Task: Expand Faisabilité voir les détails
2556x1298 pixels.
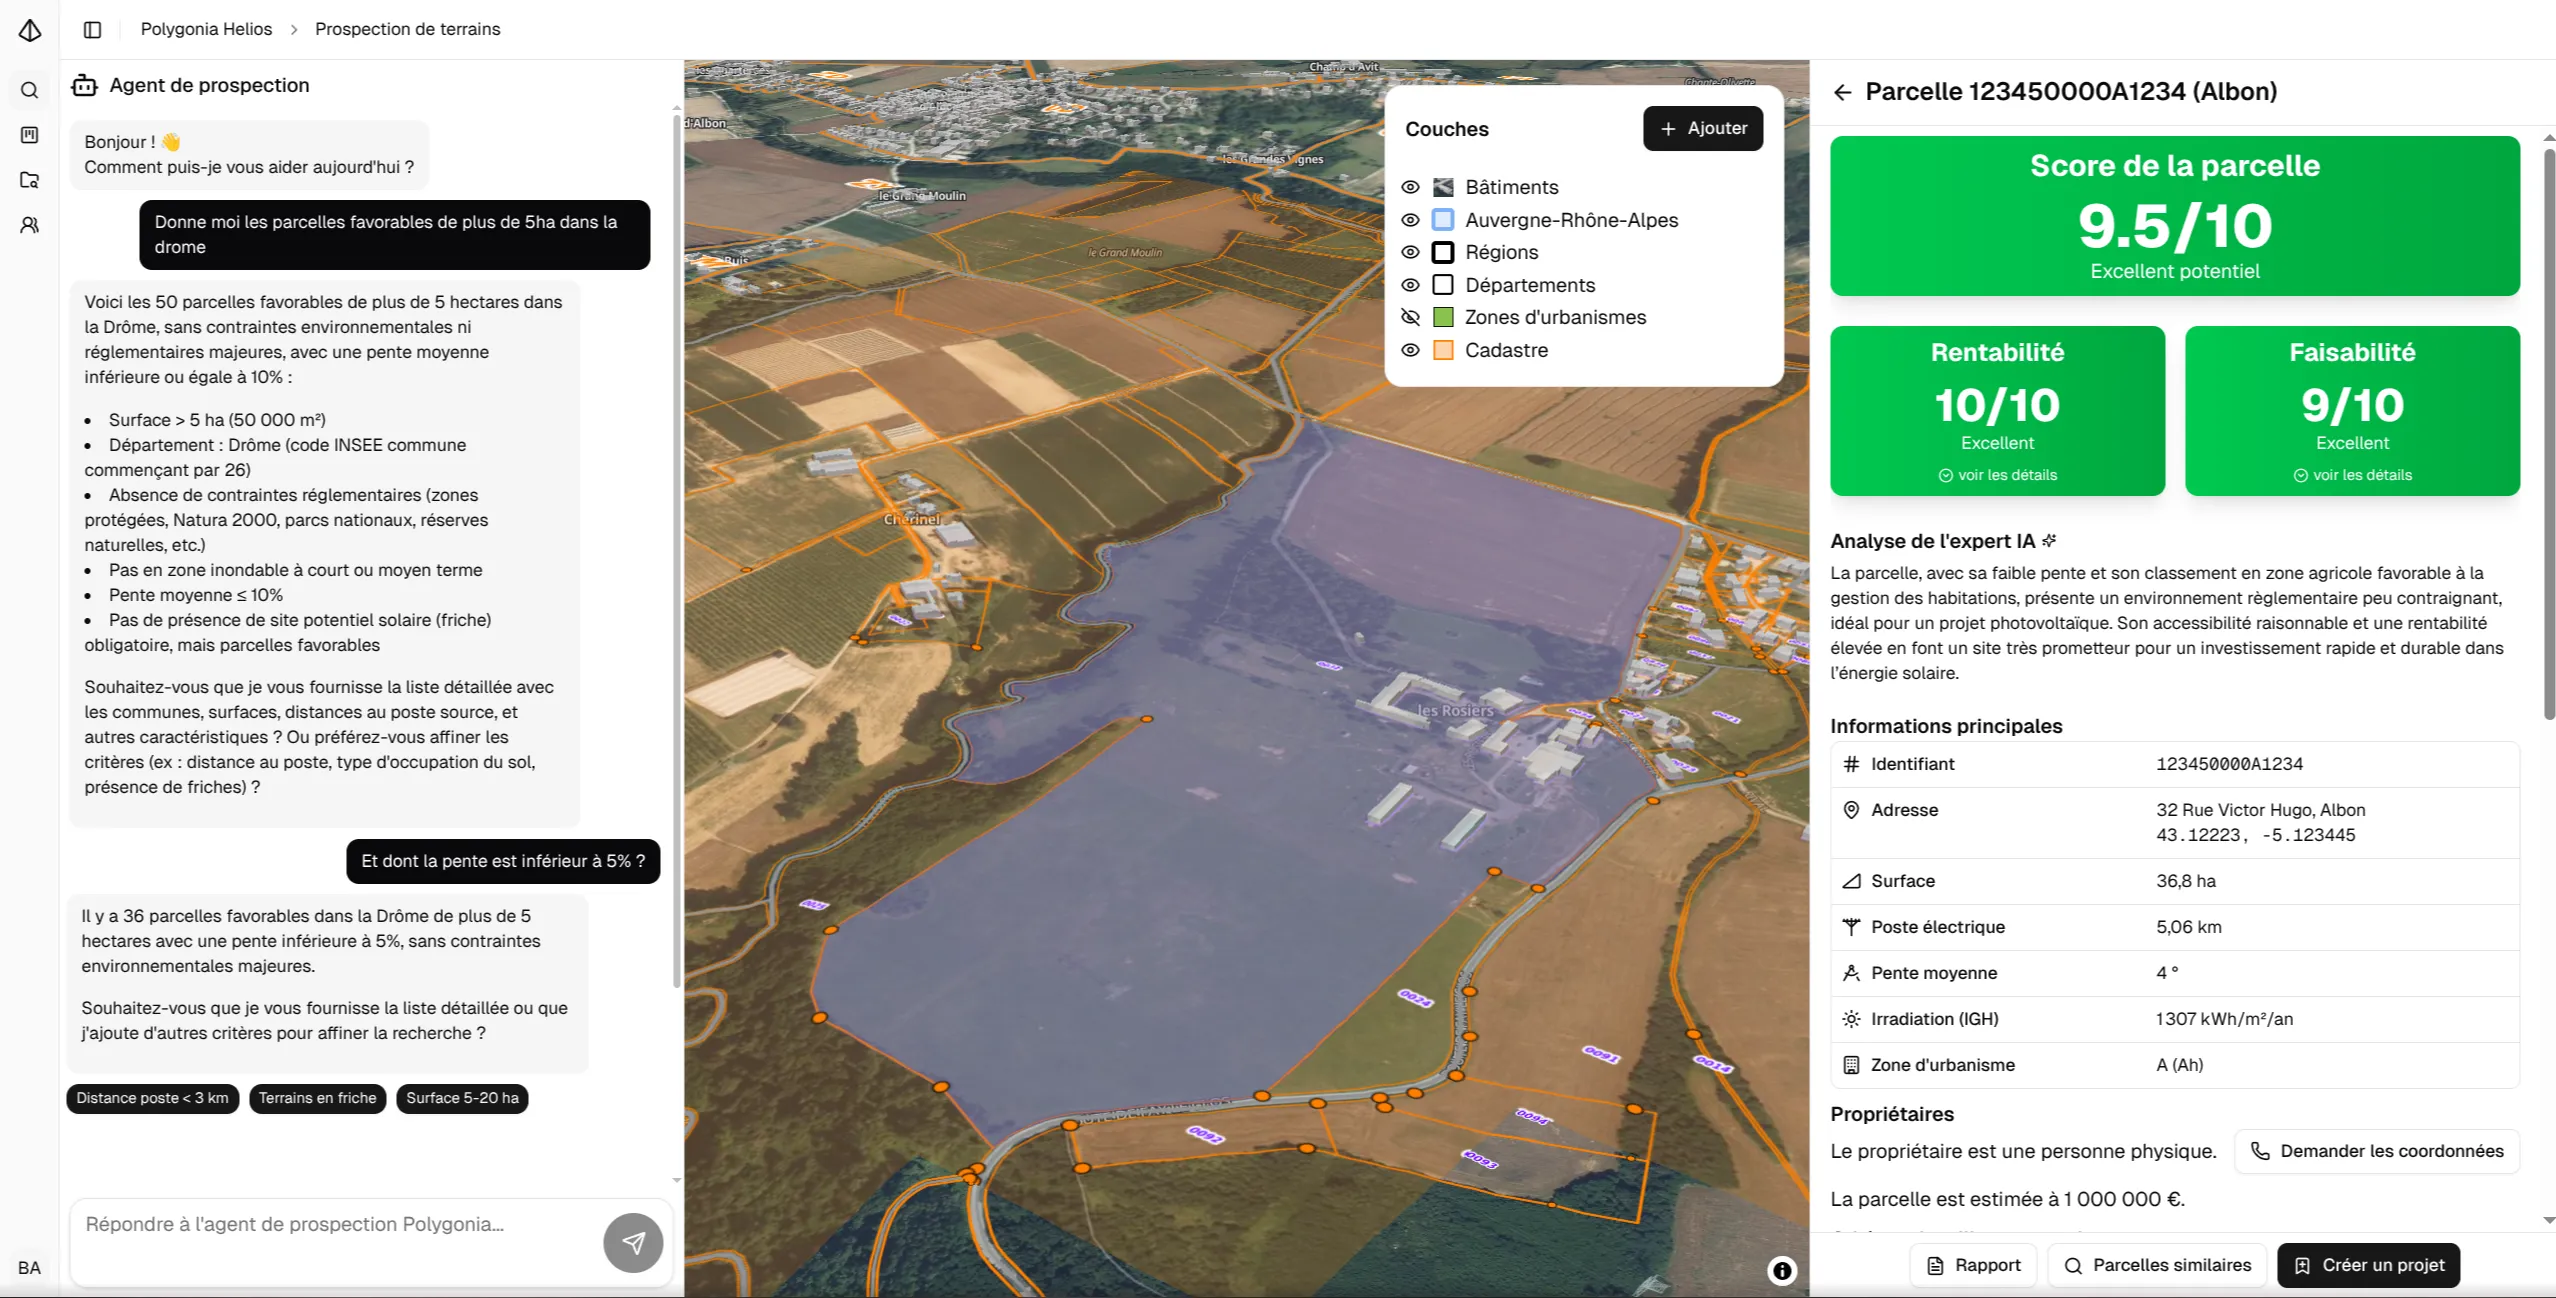Action: 2352,475
